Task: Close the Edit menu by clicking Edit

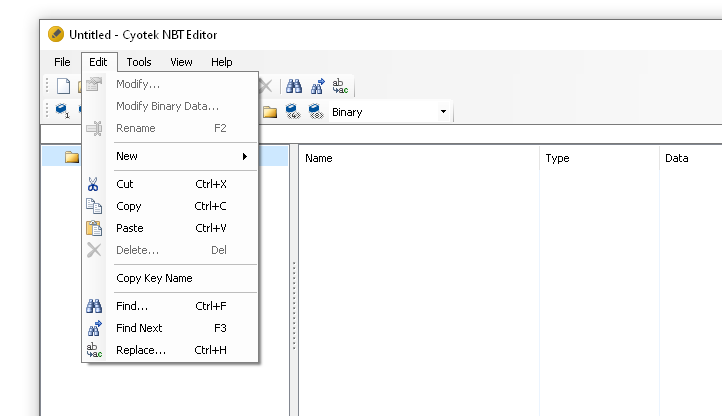Action: coord(98,62)
